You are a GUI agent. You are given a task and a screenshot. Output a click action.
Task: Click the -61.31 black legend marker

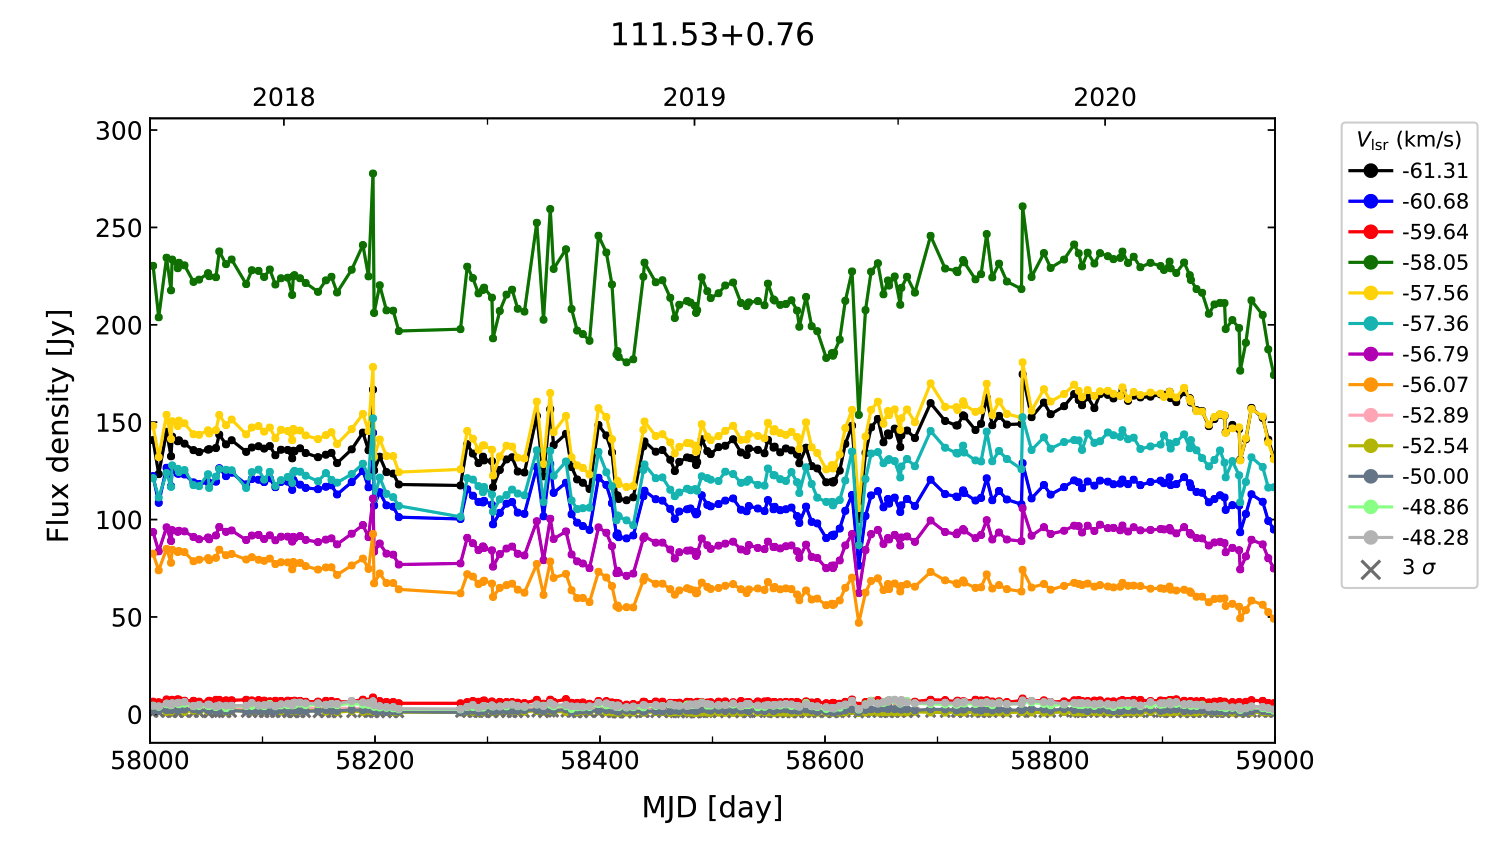click(x=1370, y=171)
